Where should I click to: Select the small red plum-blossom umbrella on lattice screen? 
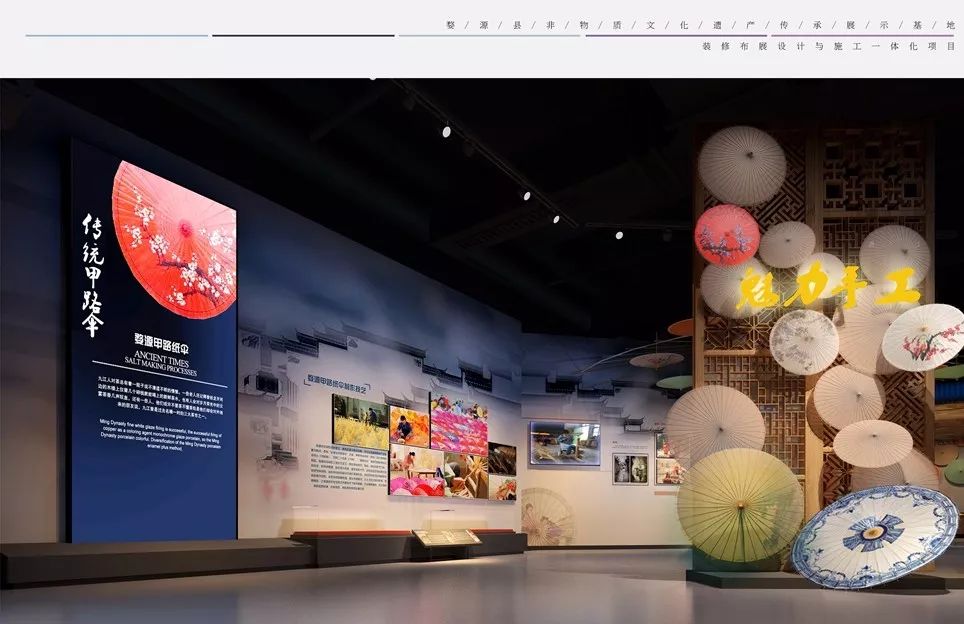727,235
